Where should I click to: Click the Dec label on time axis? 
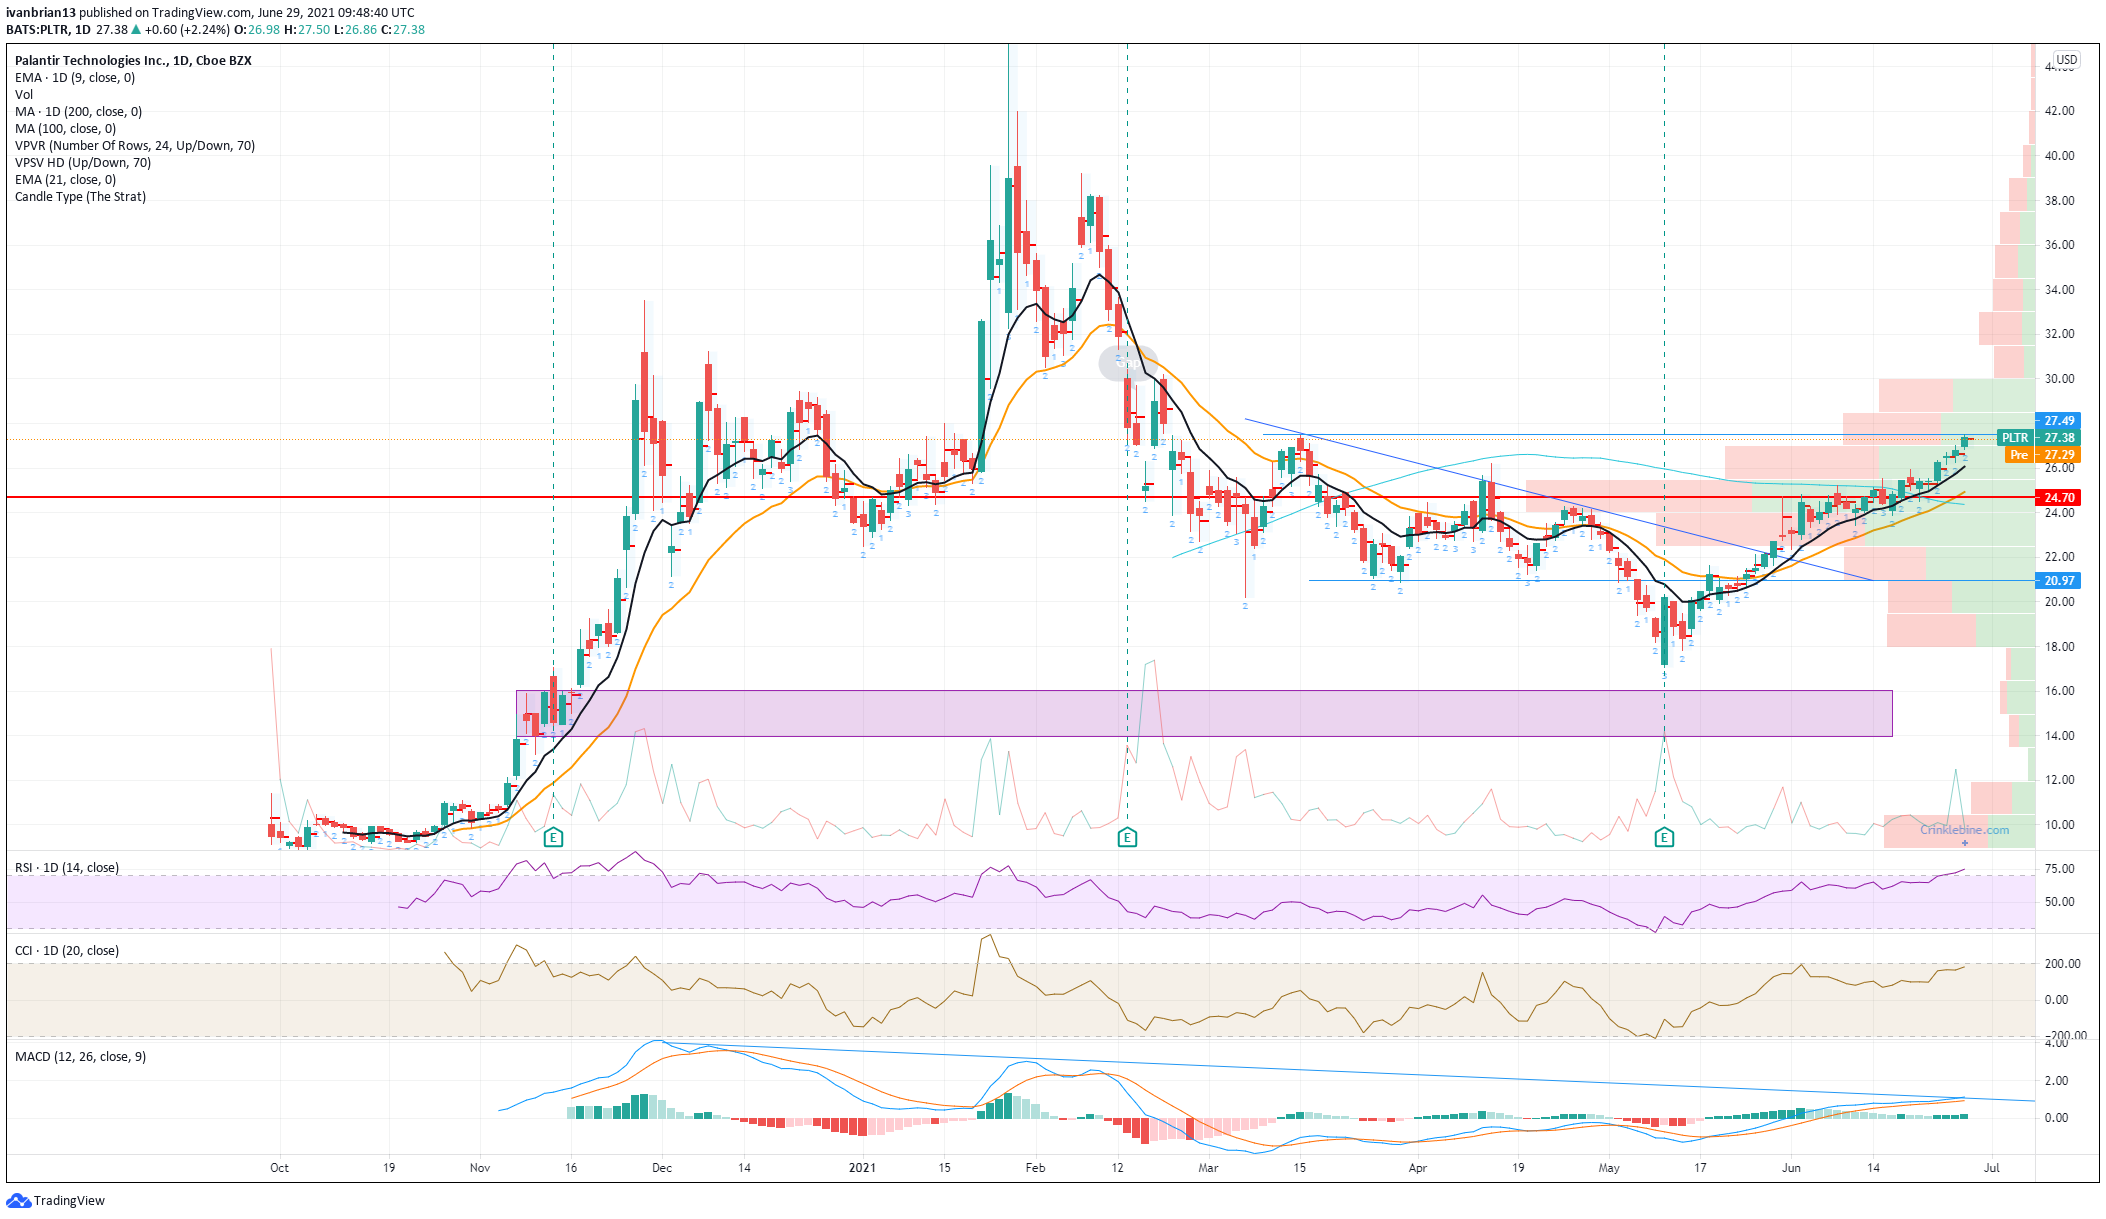point(662,1167)
